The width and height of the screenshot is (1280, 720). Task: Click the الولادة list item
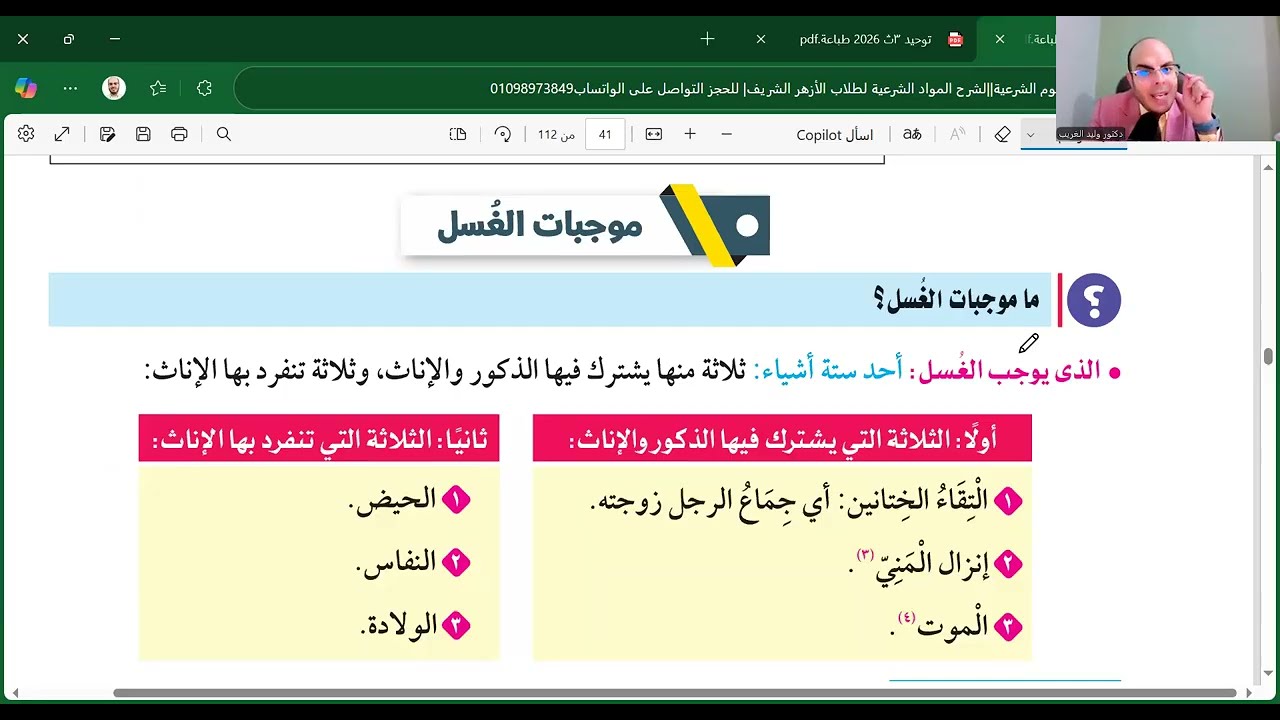pyautogui.click(x=415, y=625)
